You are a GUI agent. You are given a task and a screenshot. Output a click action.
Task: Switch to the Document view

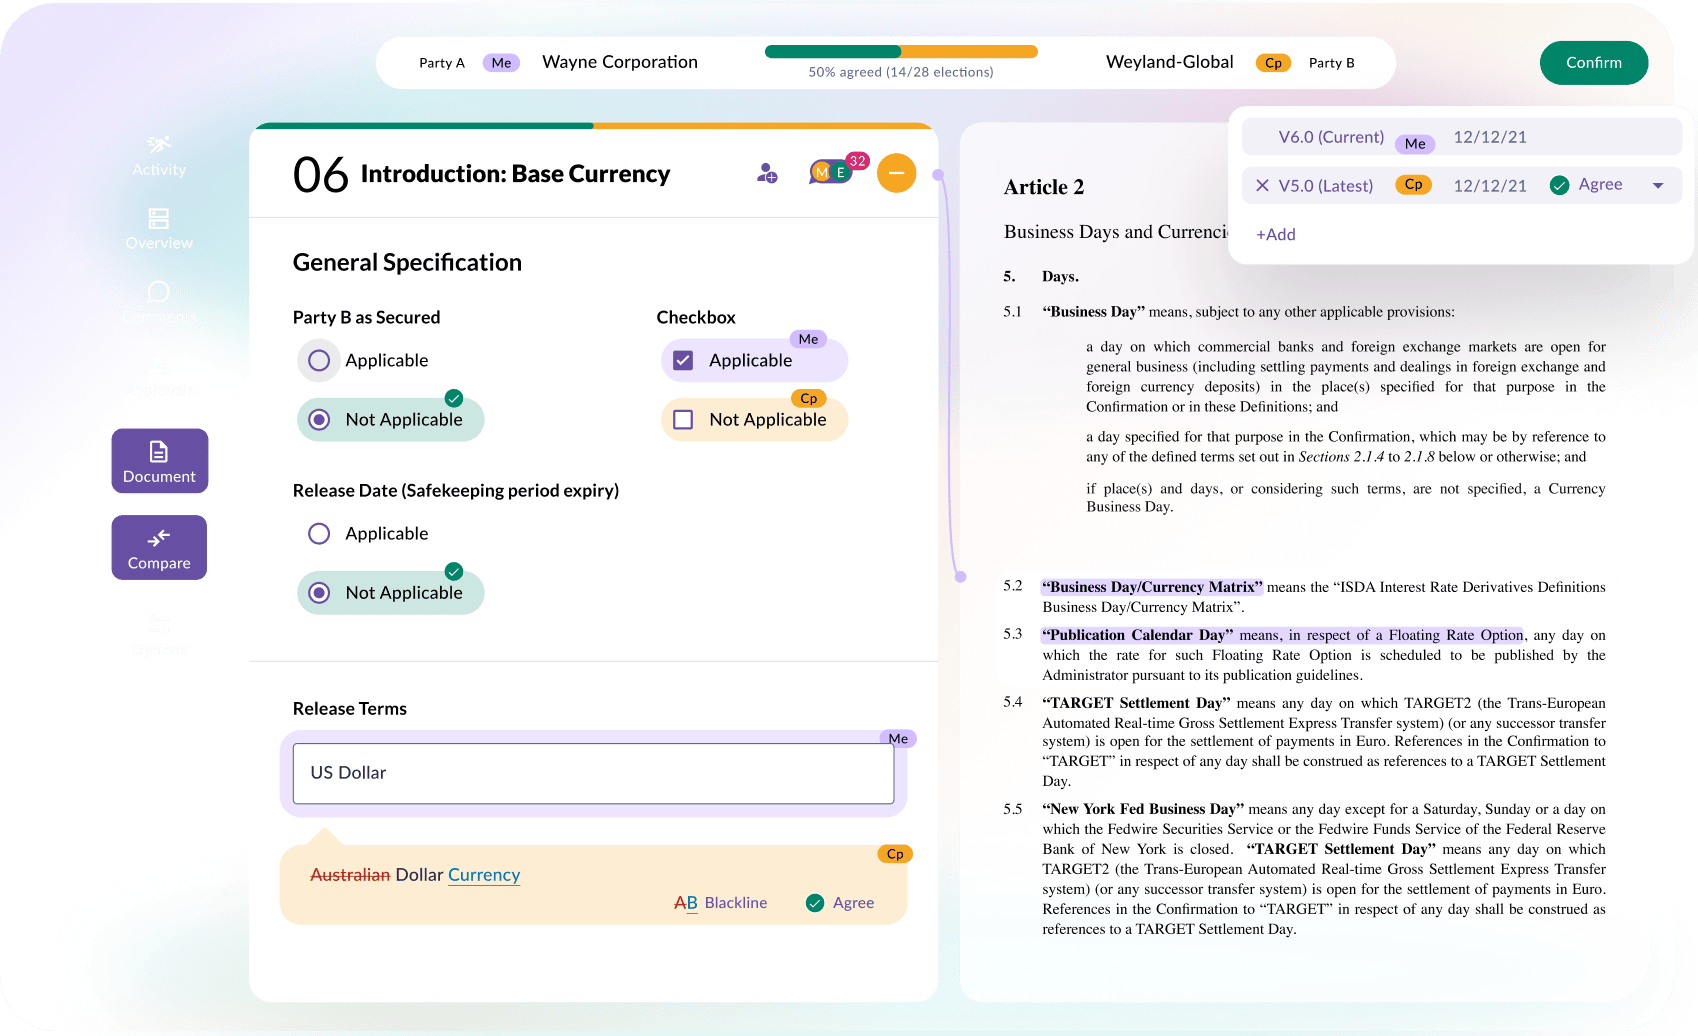160,461
